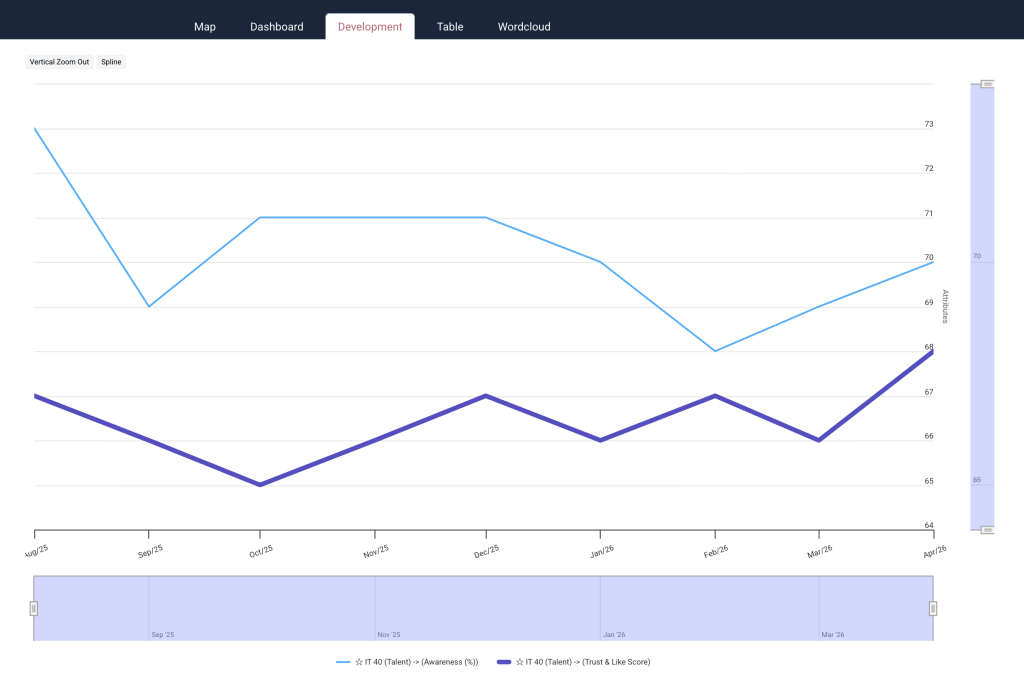Enable Spline line smoothing
The image size is (1024, 688).
(111, 62)
